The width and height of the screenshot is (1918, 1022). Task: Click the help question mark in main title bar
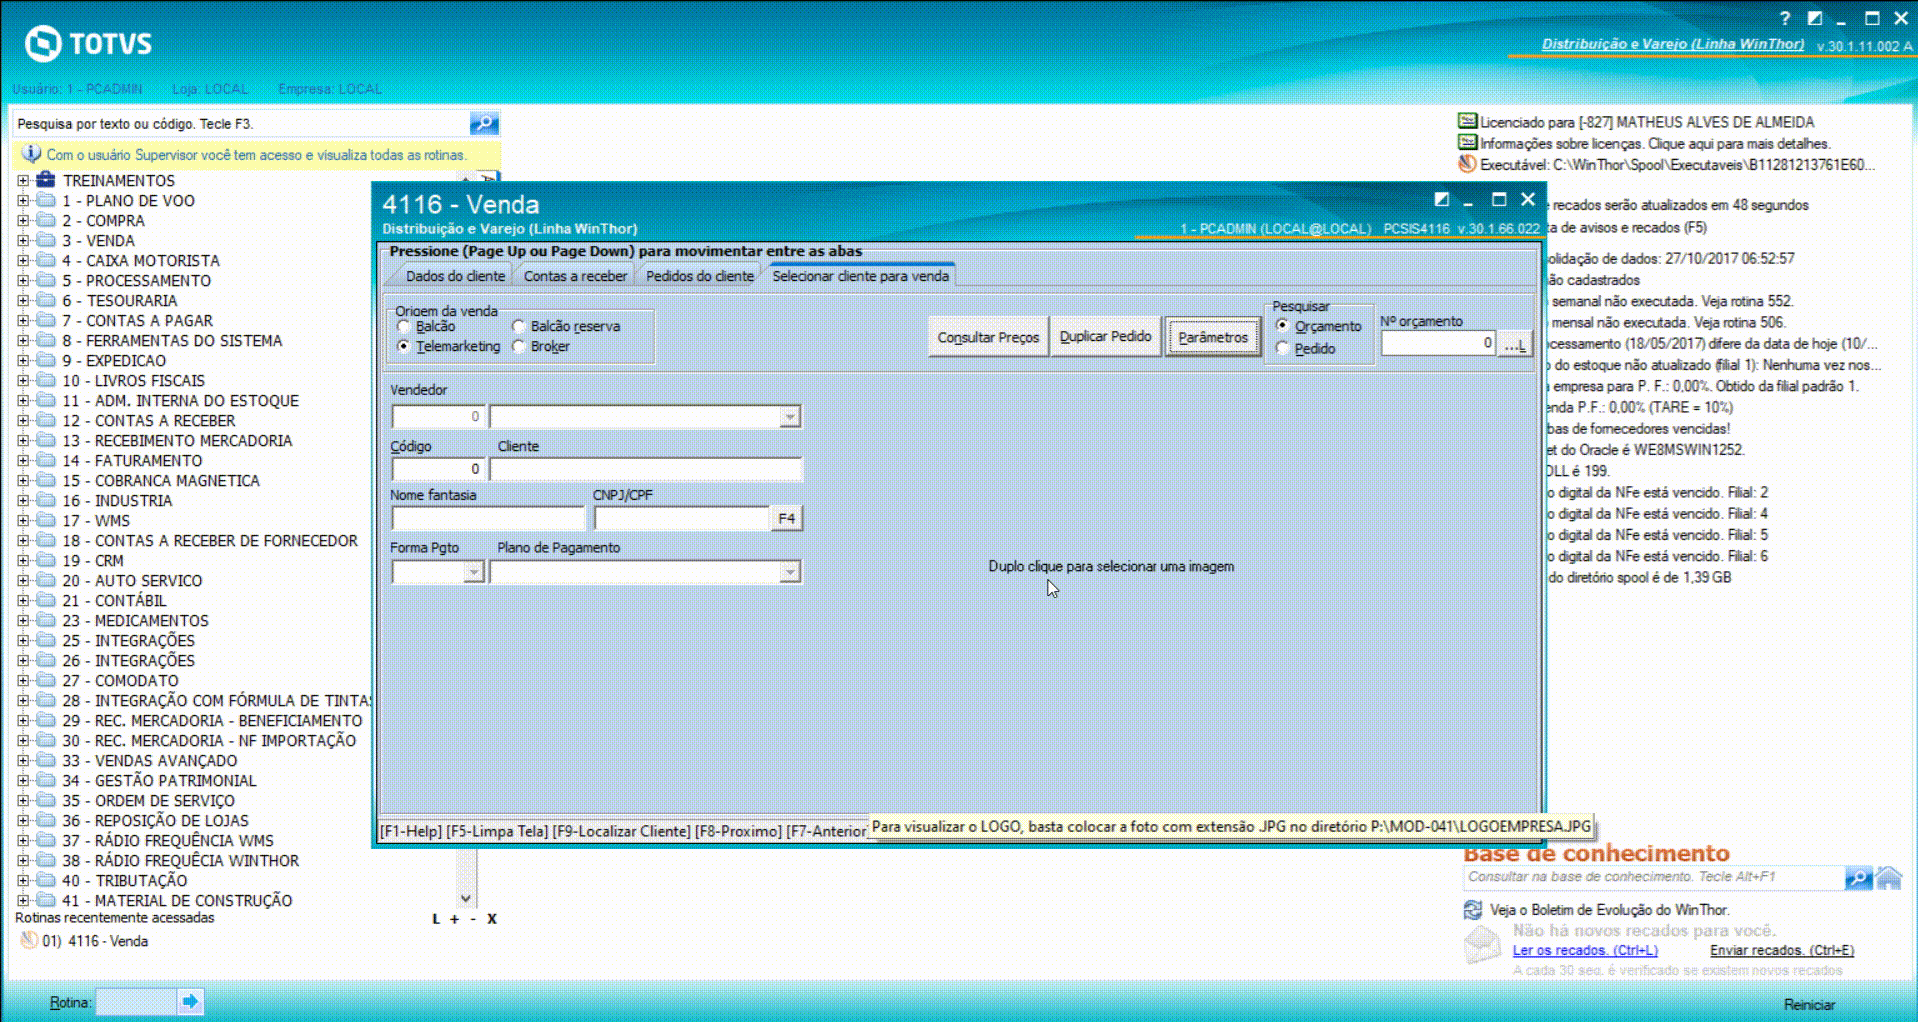[x=1785, y=18]
